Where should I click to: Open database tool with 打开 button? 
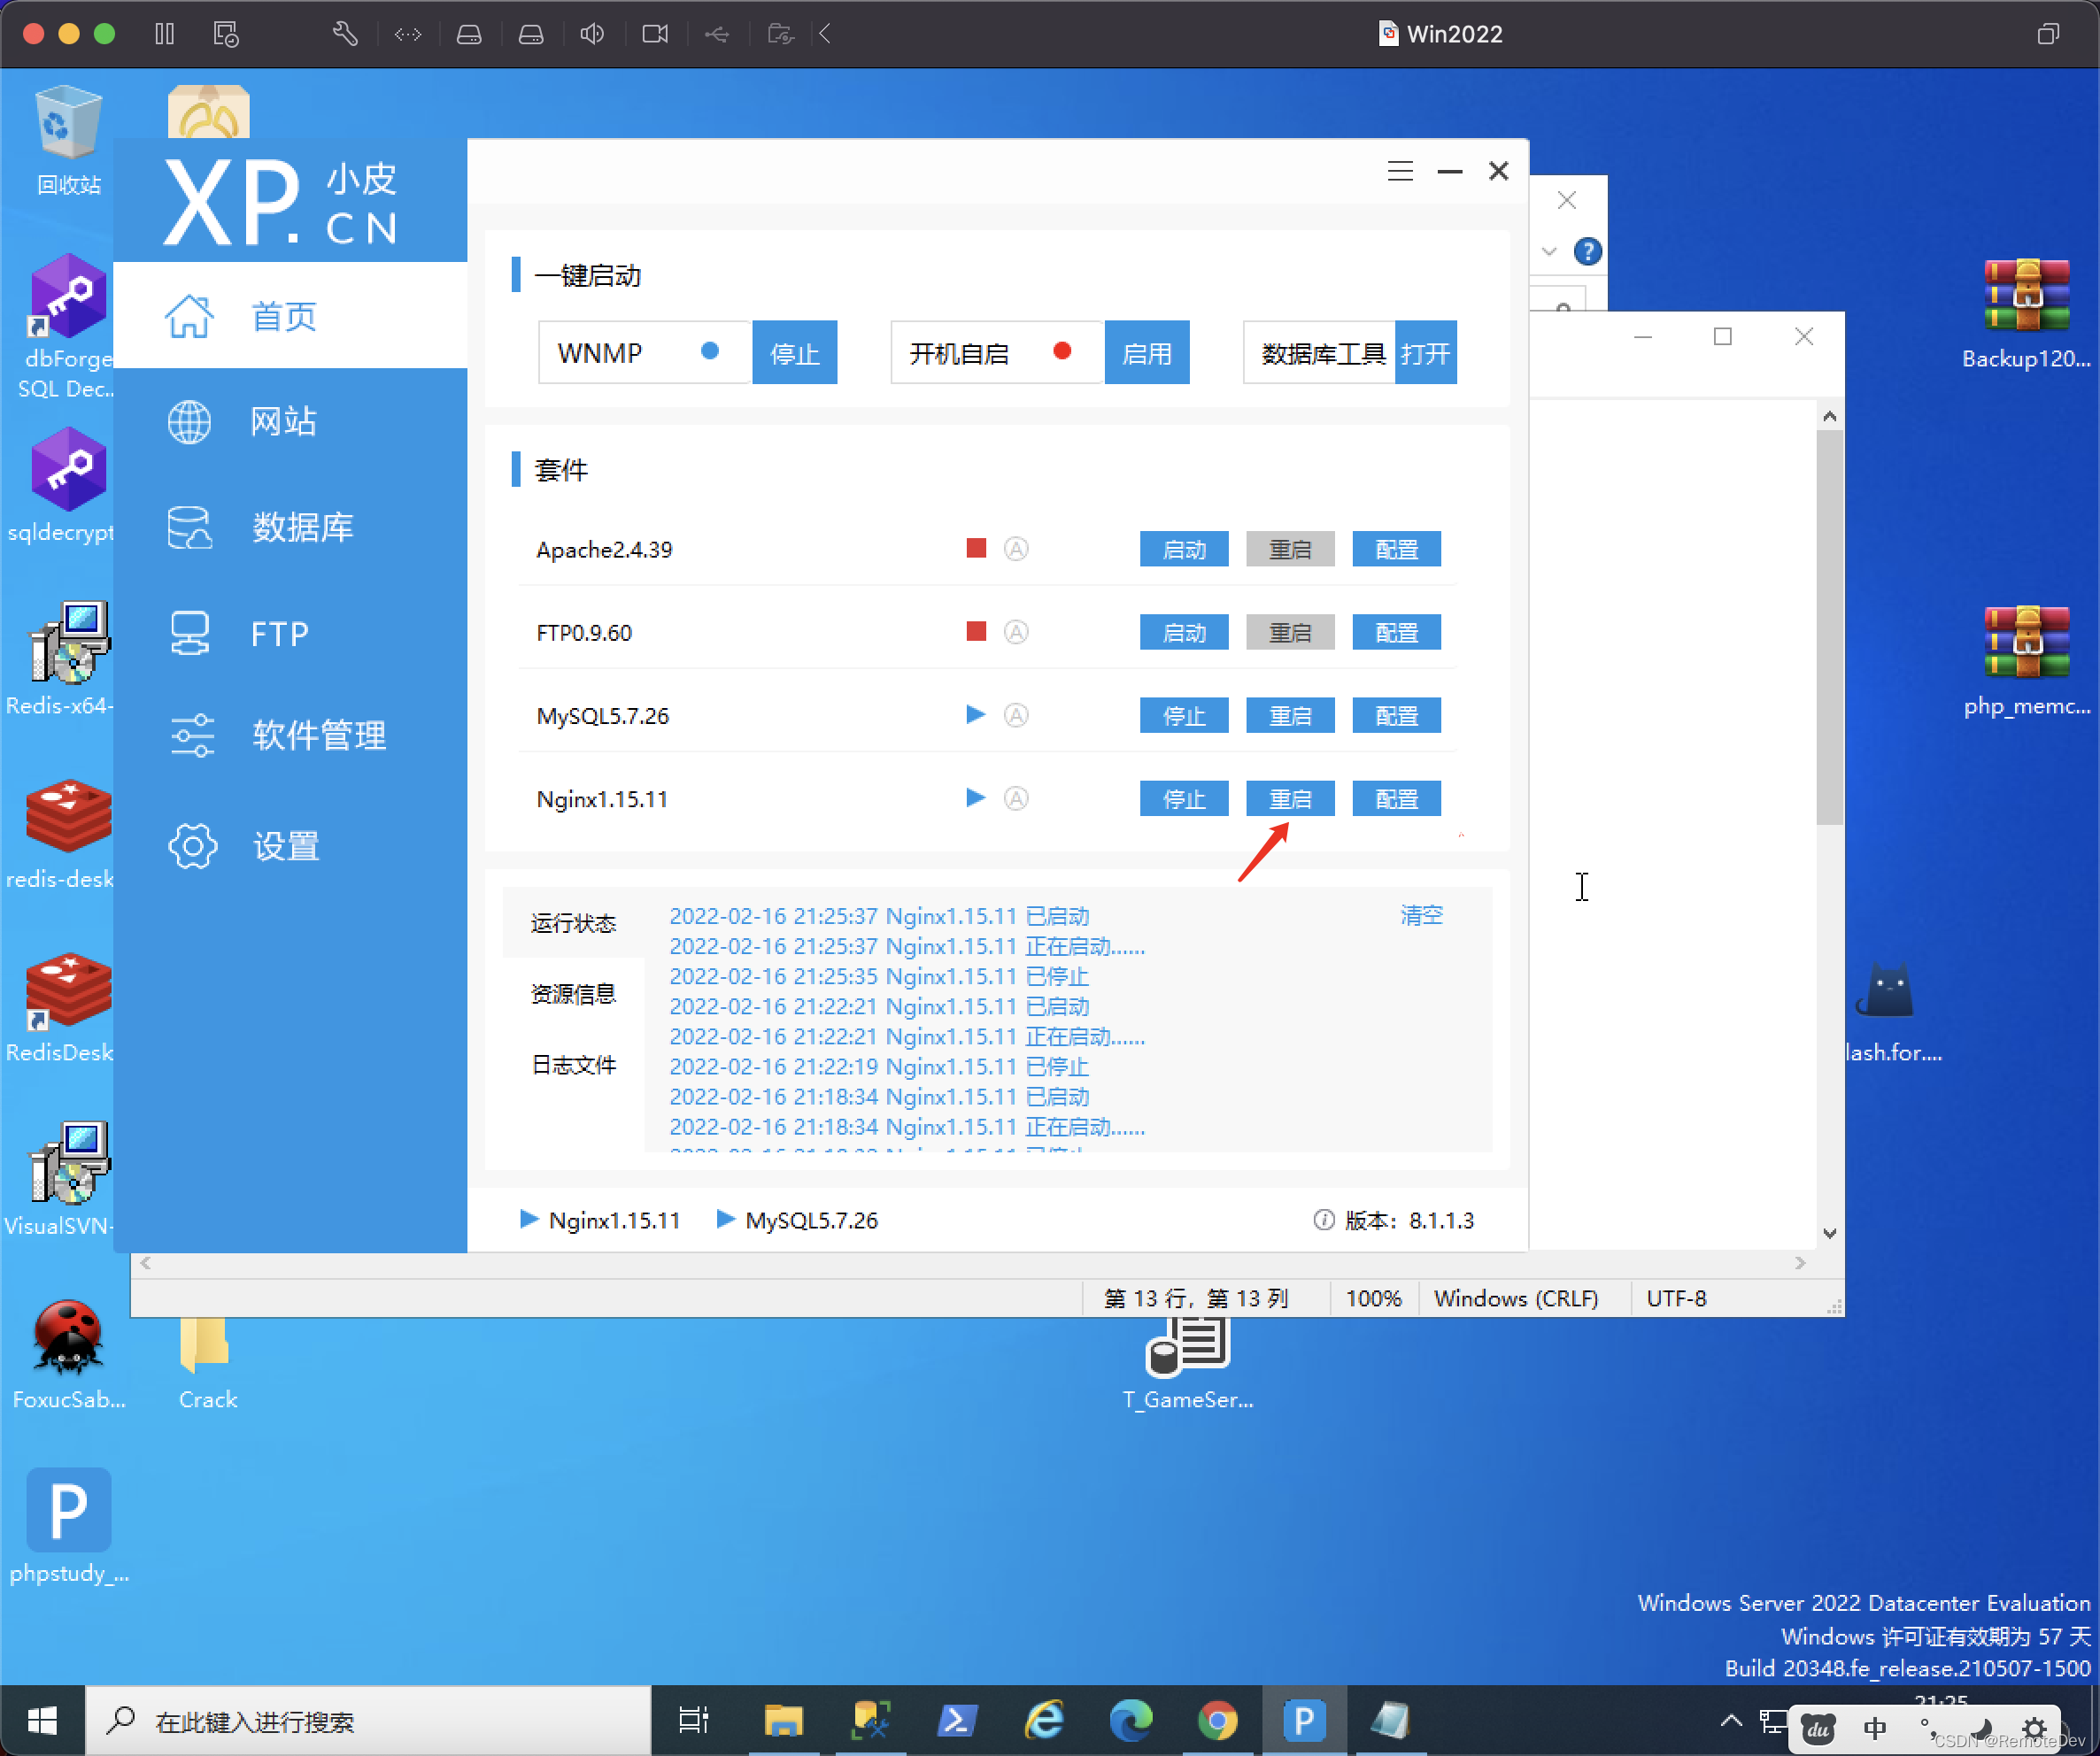(1425, 353)
